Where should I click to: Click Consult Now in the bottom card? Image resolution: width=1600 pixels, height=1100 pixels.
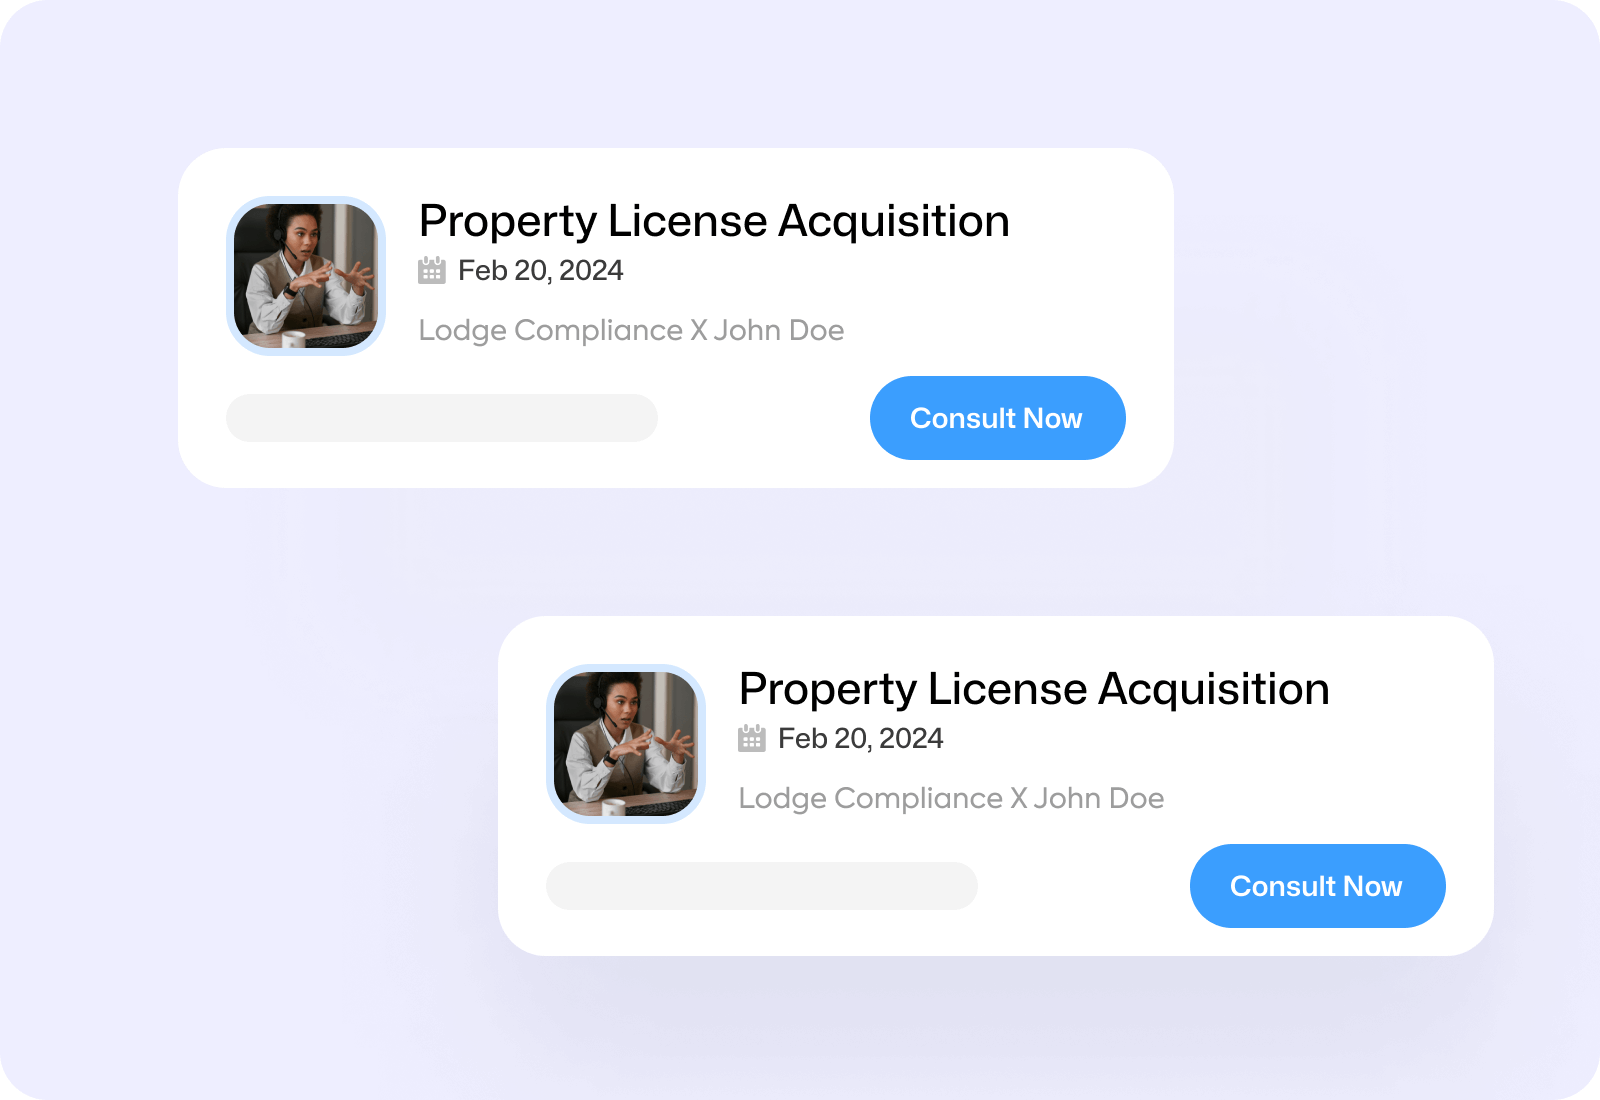pyautogui.click(x=1318, y=886)
